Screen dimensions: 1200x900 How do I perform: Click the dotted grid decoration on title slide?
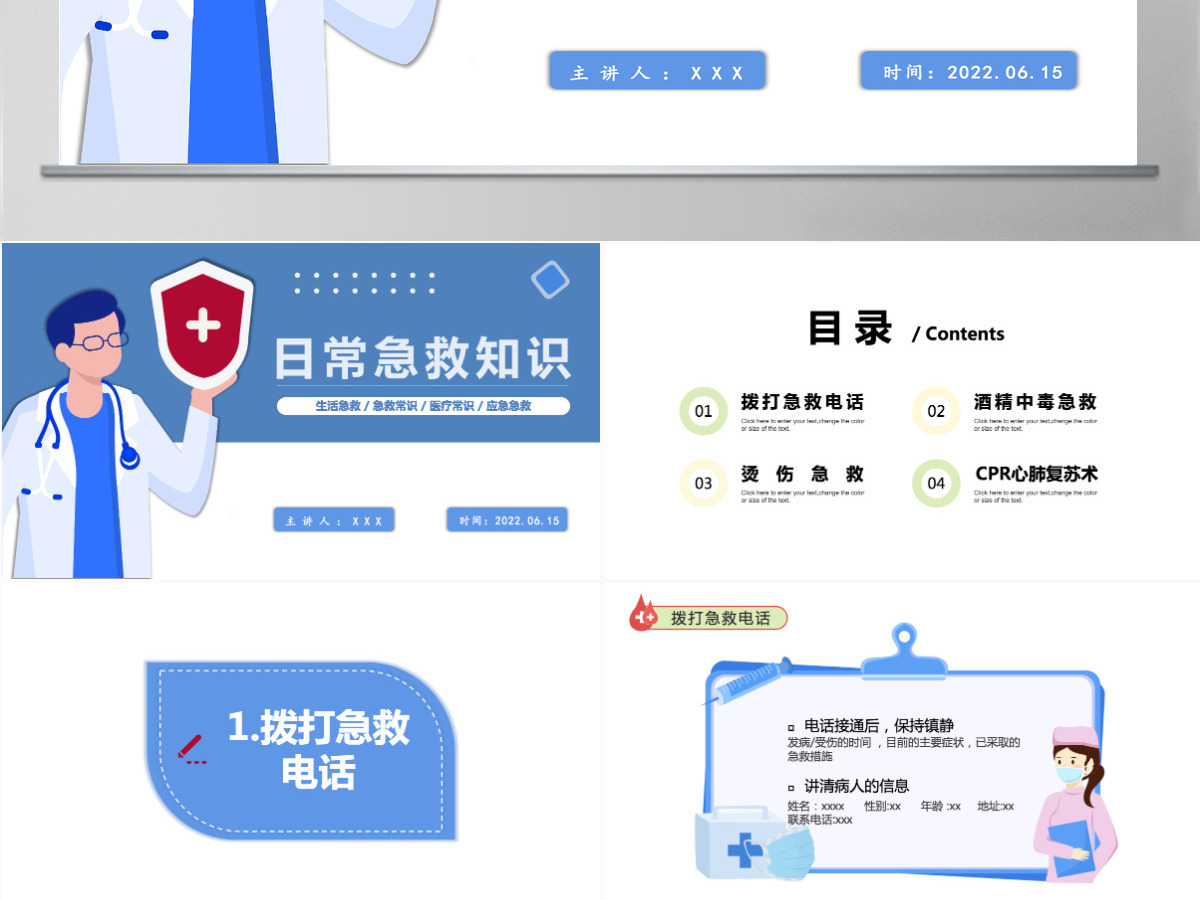(365, 282)
